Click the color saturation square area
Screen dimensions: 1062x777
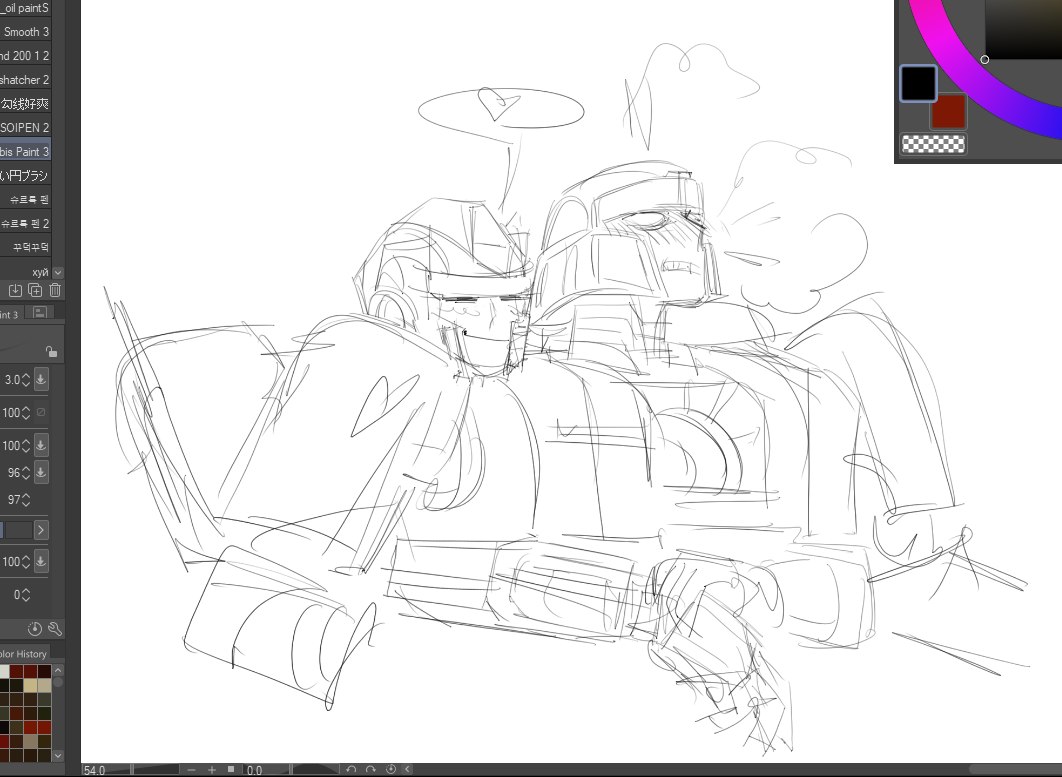1023,30
